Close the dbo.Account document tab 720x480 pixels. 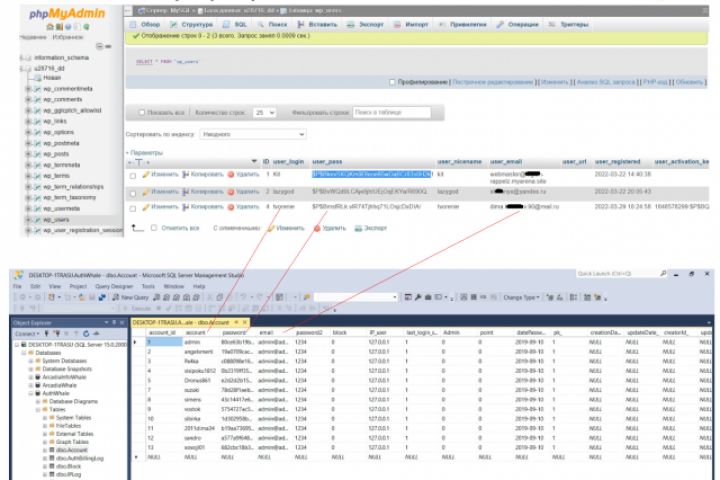[x=245, y=322]
